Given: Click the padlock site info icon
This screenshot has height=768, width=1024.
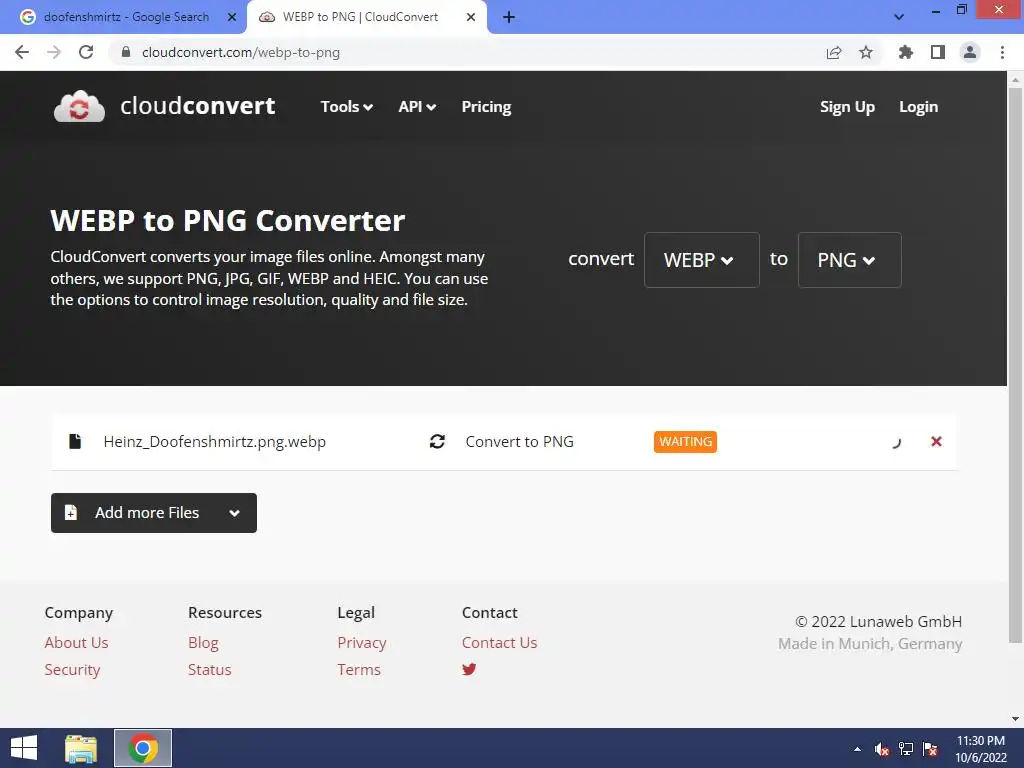Looking at the screenshot, I should point(125,52).
